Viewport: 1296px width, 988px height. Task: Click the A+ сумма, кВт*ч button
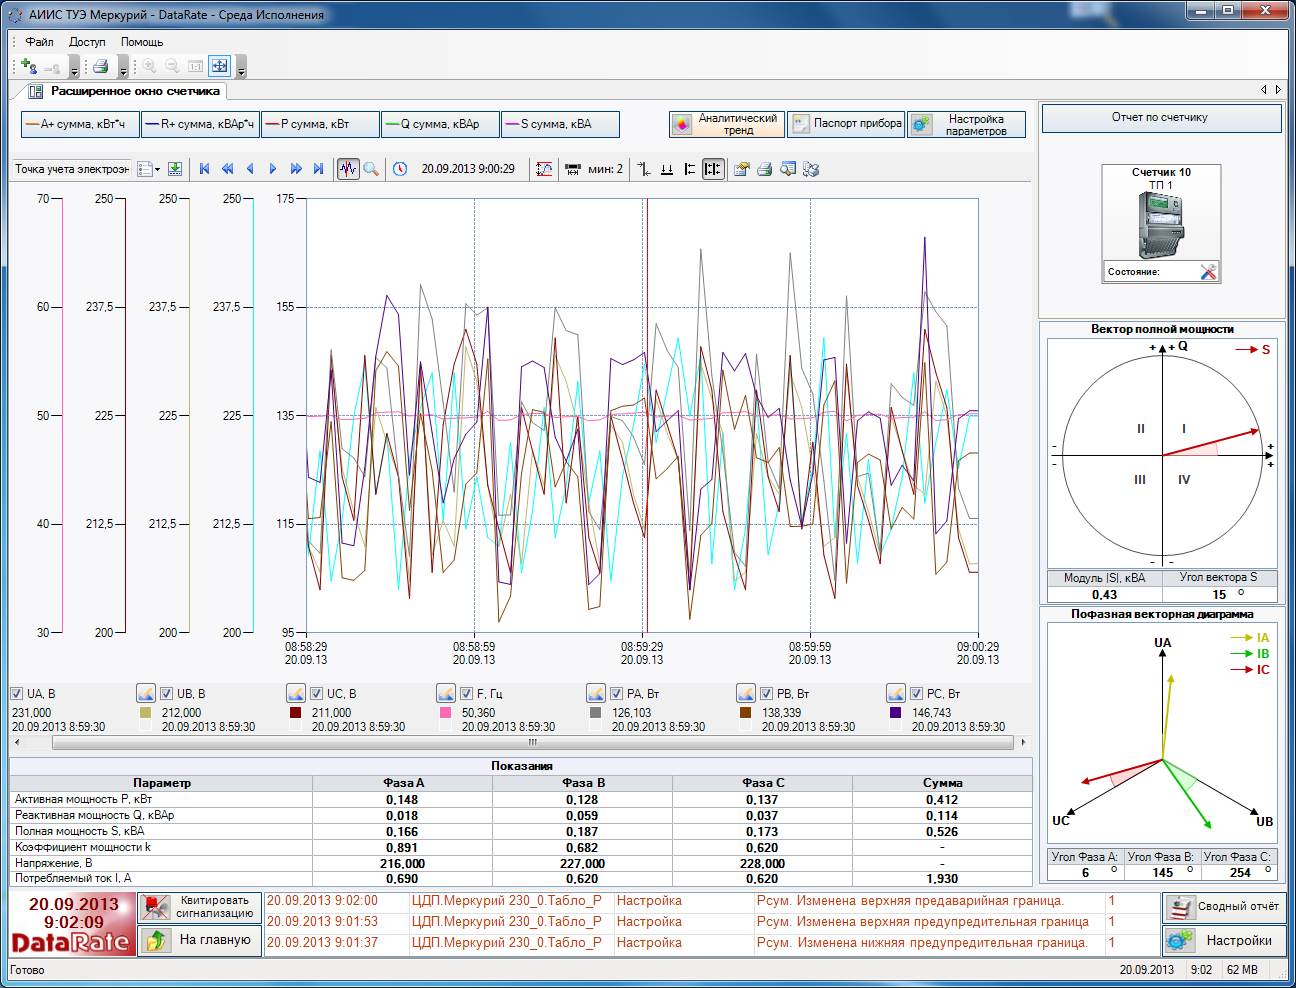(x=80, y=124)
